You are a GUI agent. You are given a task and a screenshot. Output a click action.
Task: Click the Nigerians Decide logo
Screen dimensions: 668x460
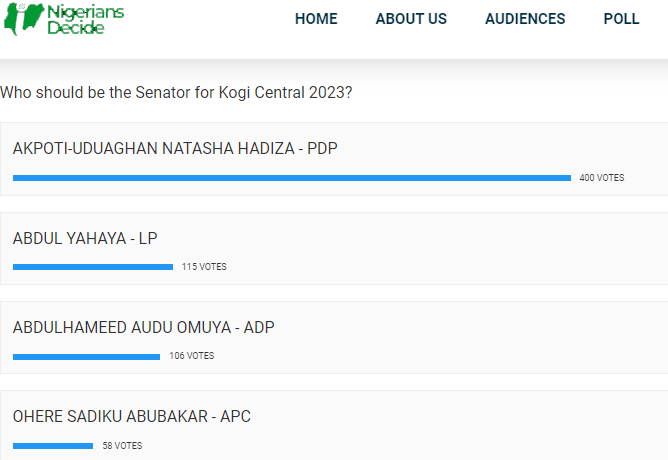click(64, 19)
